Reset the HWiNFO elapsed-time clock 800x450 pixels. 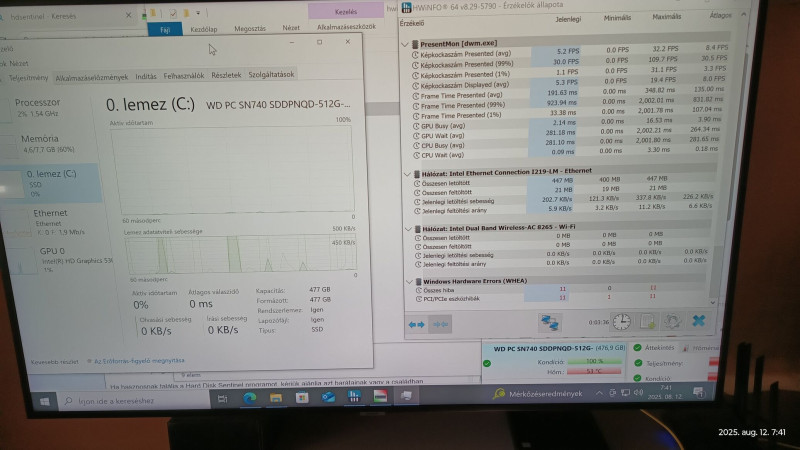pyautogui.click(x=621, y=321)
